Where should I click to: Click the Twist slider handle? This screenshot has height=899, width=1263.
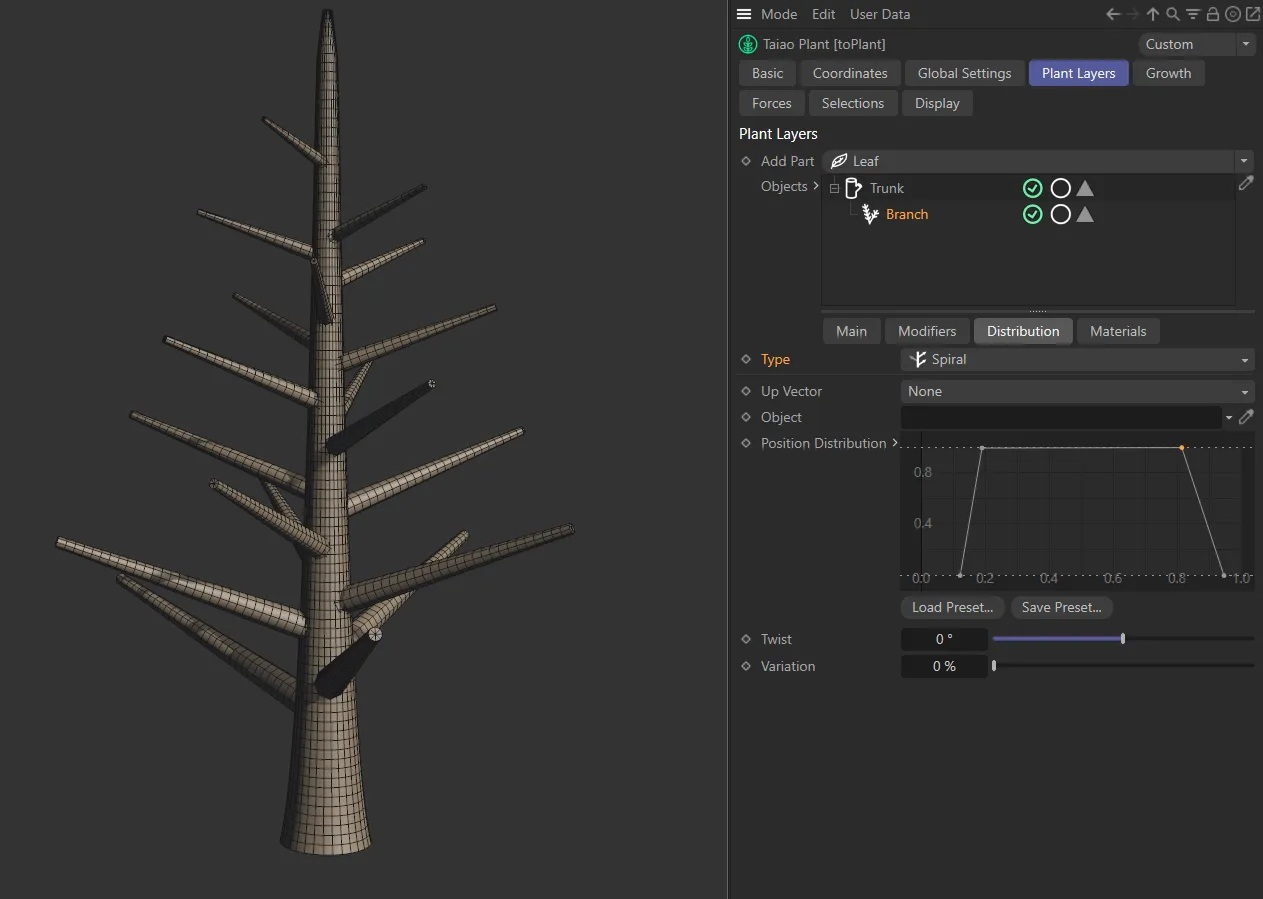[1122, 637]
